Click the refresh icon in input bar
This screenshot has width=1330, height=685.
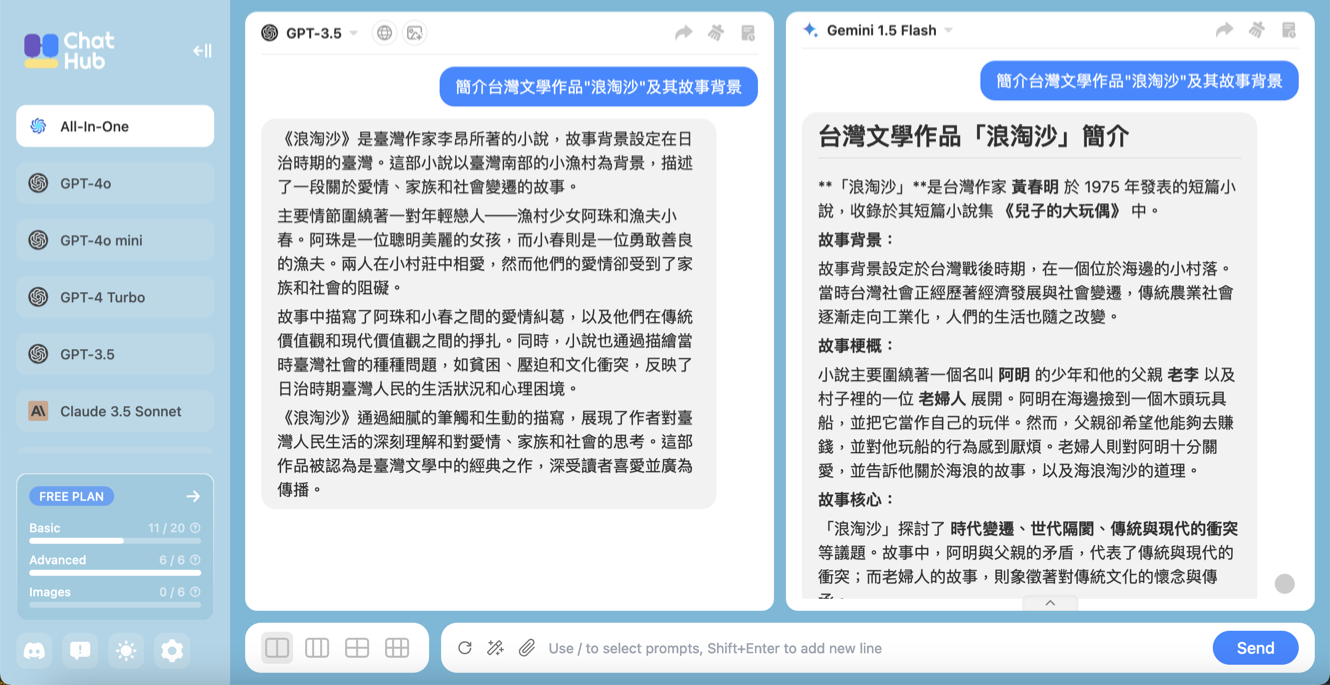(465, 648)
